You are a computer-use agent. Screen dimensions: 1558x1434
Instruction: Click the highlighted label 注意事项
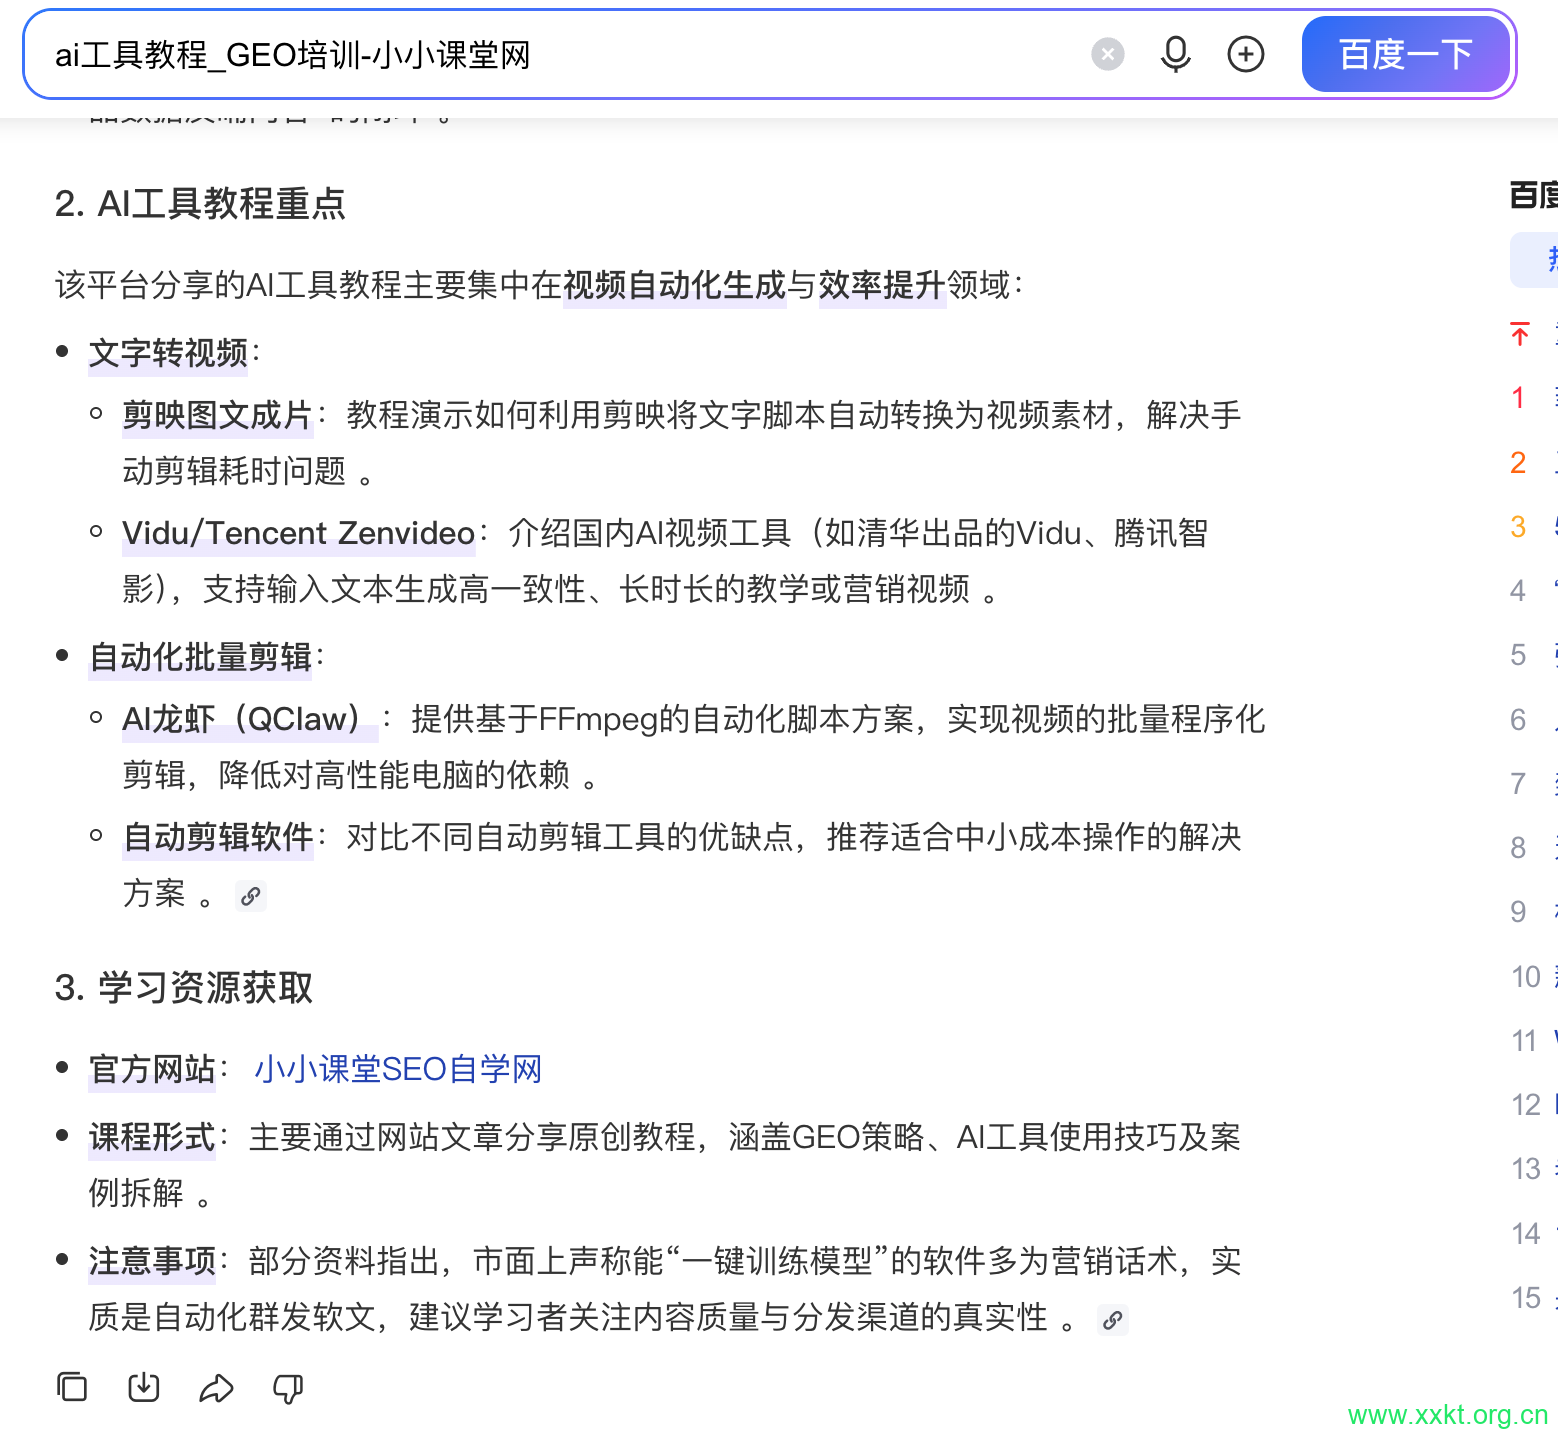click(152, 1261)
